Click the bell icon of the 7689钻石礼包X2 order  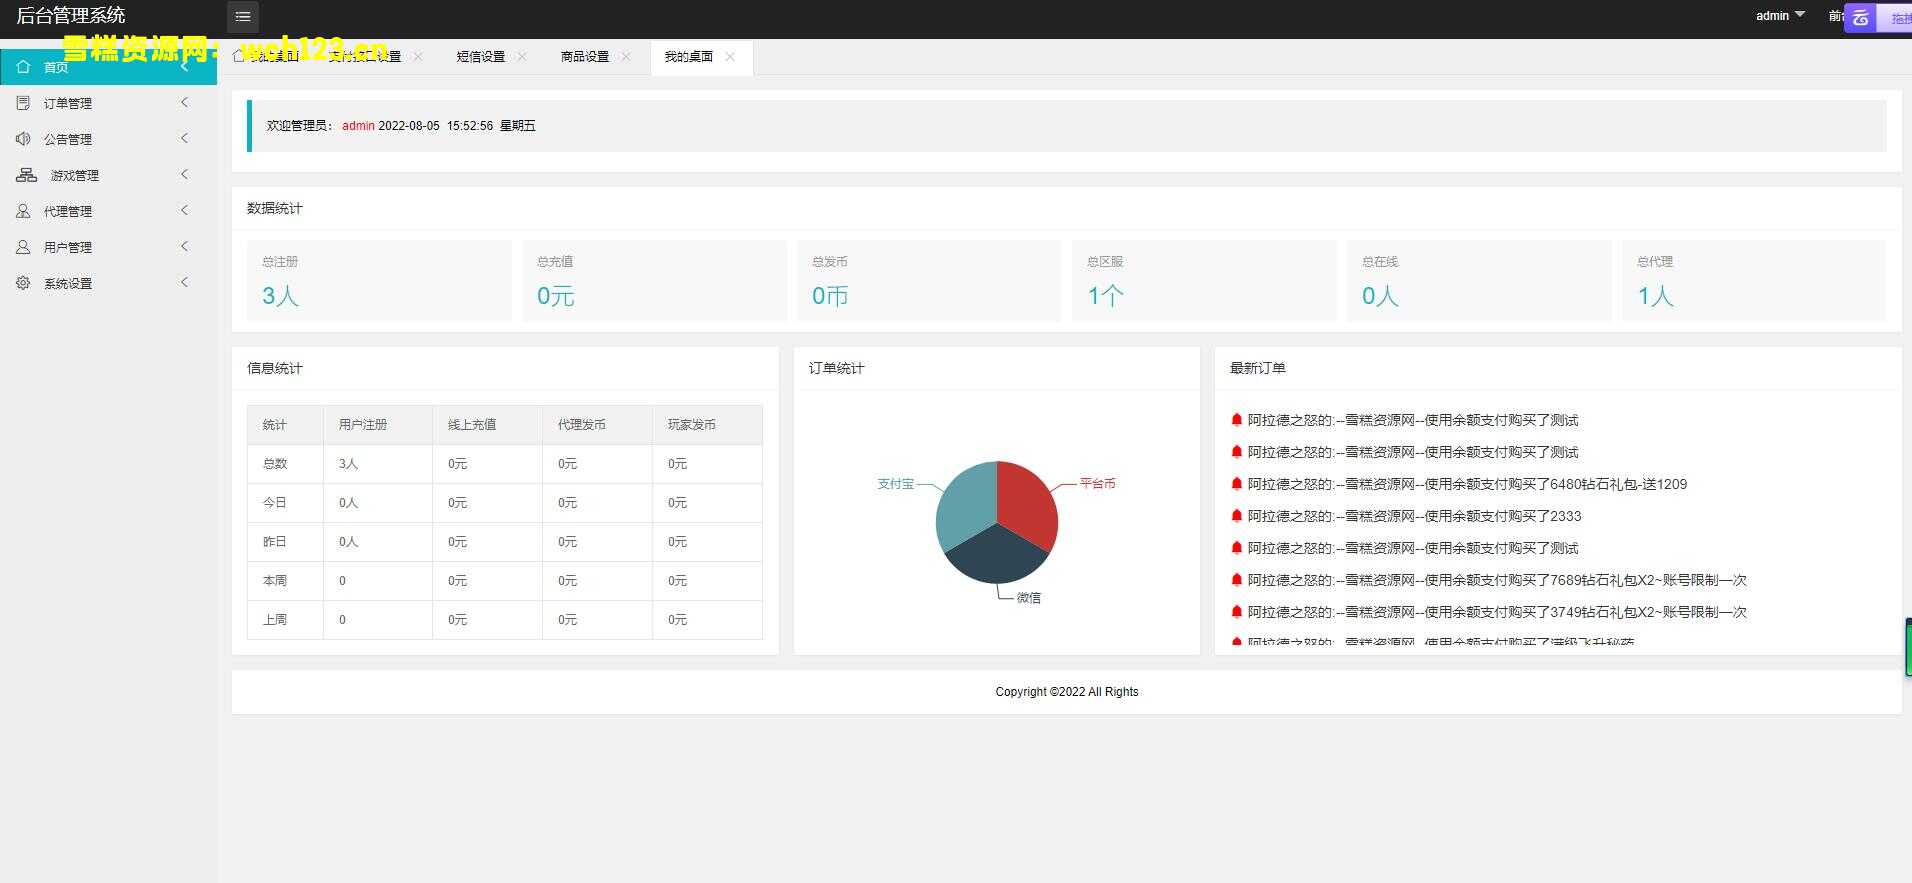[1236, 580]
